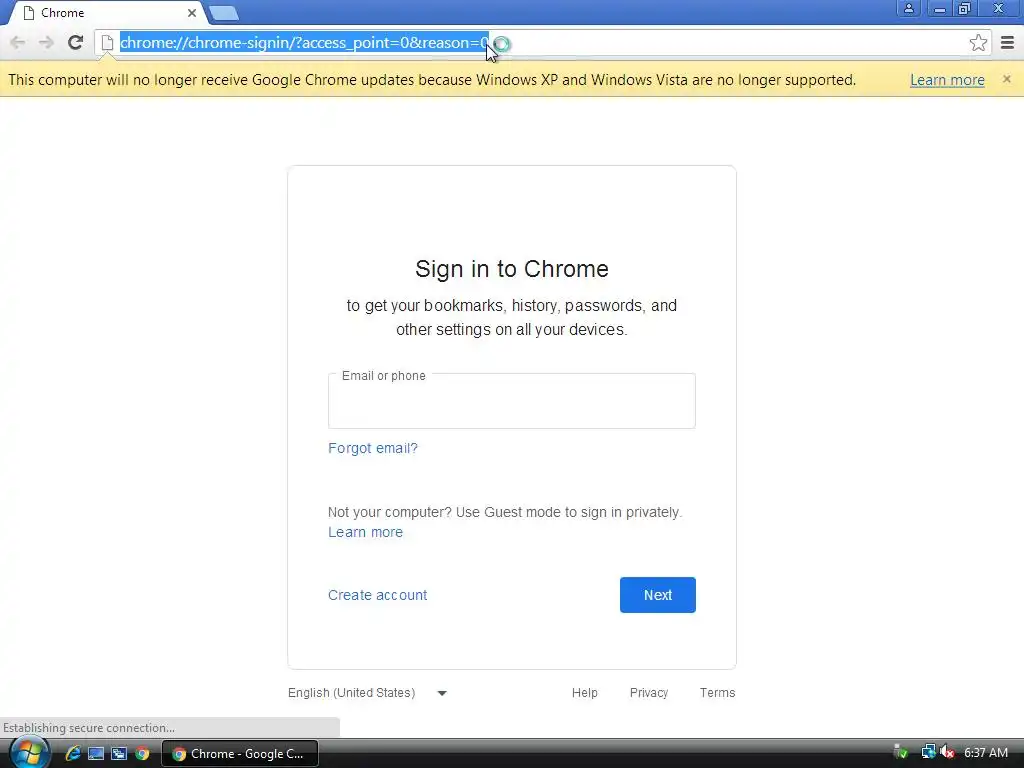This screenshot has height=768, width=1024.
Task: Expand the English (United States) language dropdown
Action: [367, 693]
